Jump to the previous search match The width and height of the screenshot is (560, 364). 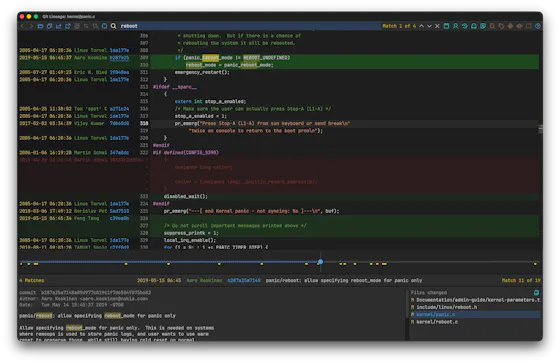[x=421, y=26]
